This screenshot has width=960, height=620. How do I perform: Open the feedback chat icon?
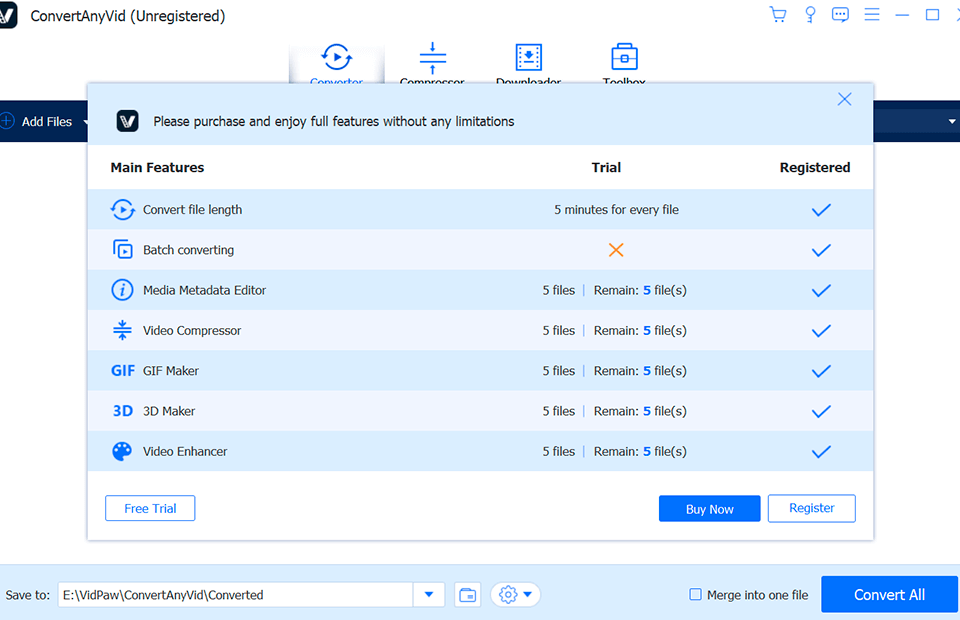click(x=840, y=14)
